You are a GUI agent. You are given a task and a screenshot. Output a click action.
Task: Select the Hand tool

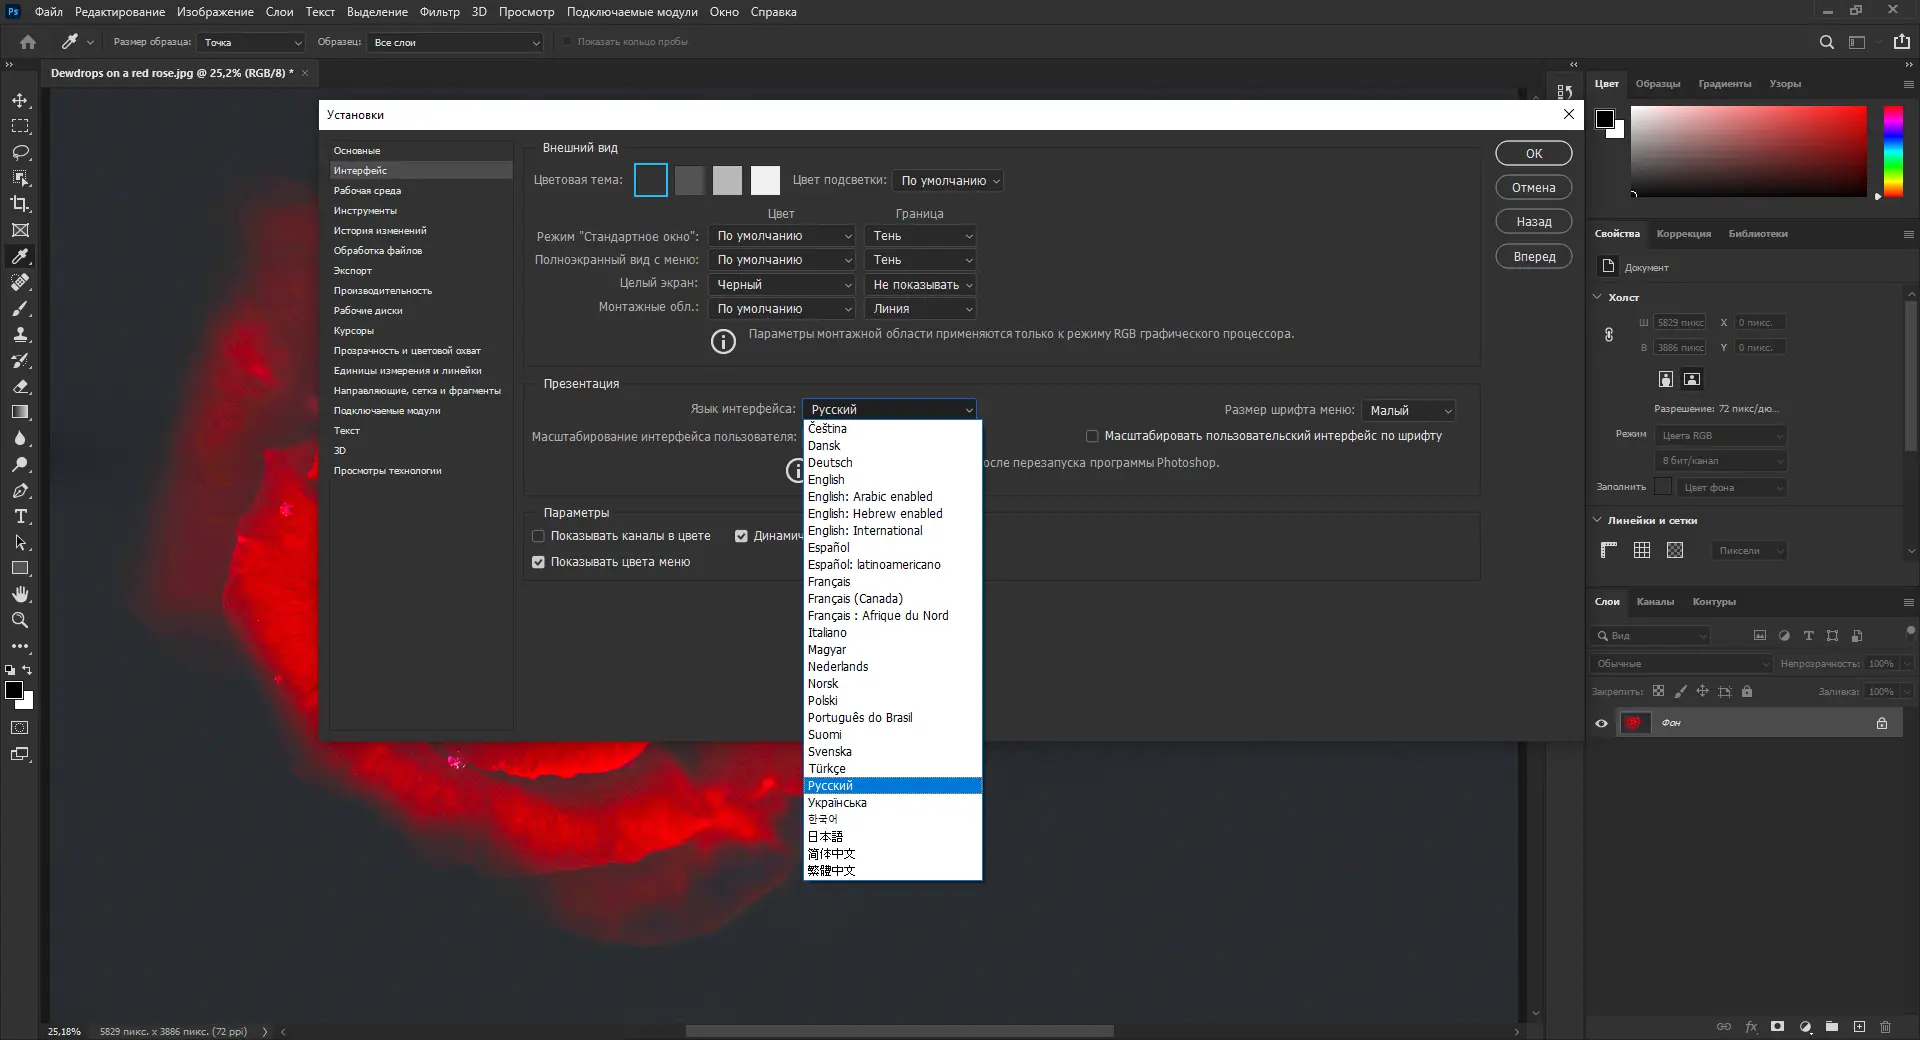click(x=20, y=594)
